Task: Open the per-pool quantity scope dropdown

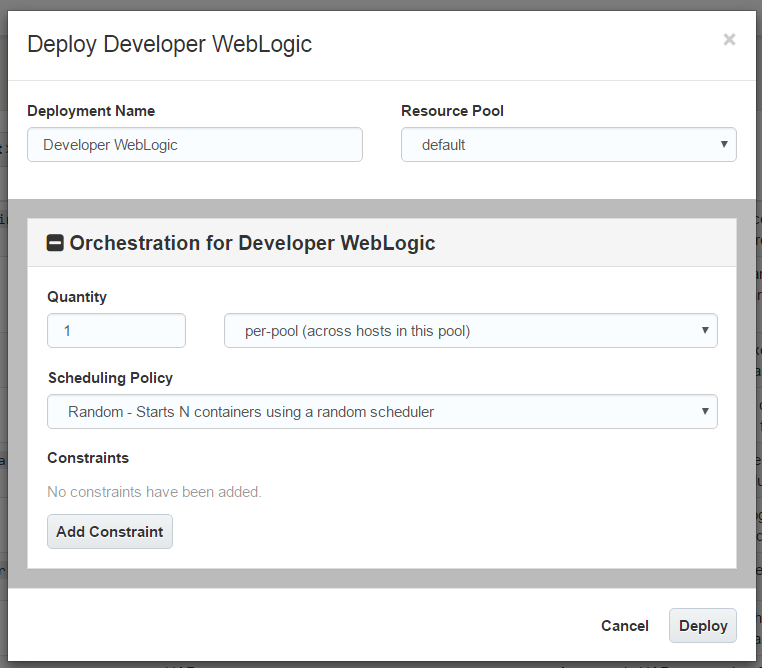Action: coord(470,331)
